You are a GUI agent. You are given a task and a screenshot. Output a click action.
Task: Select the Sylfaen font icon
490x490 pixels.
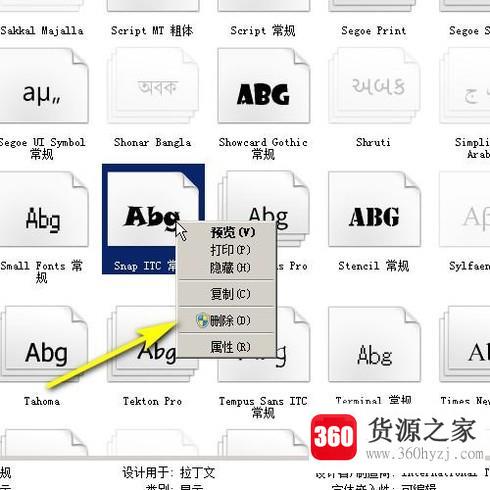click(x=465, y=209)
